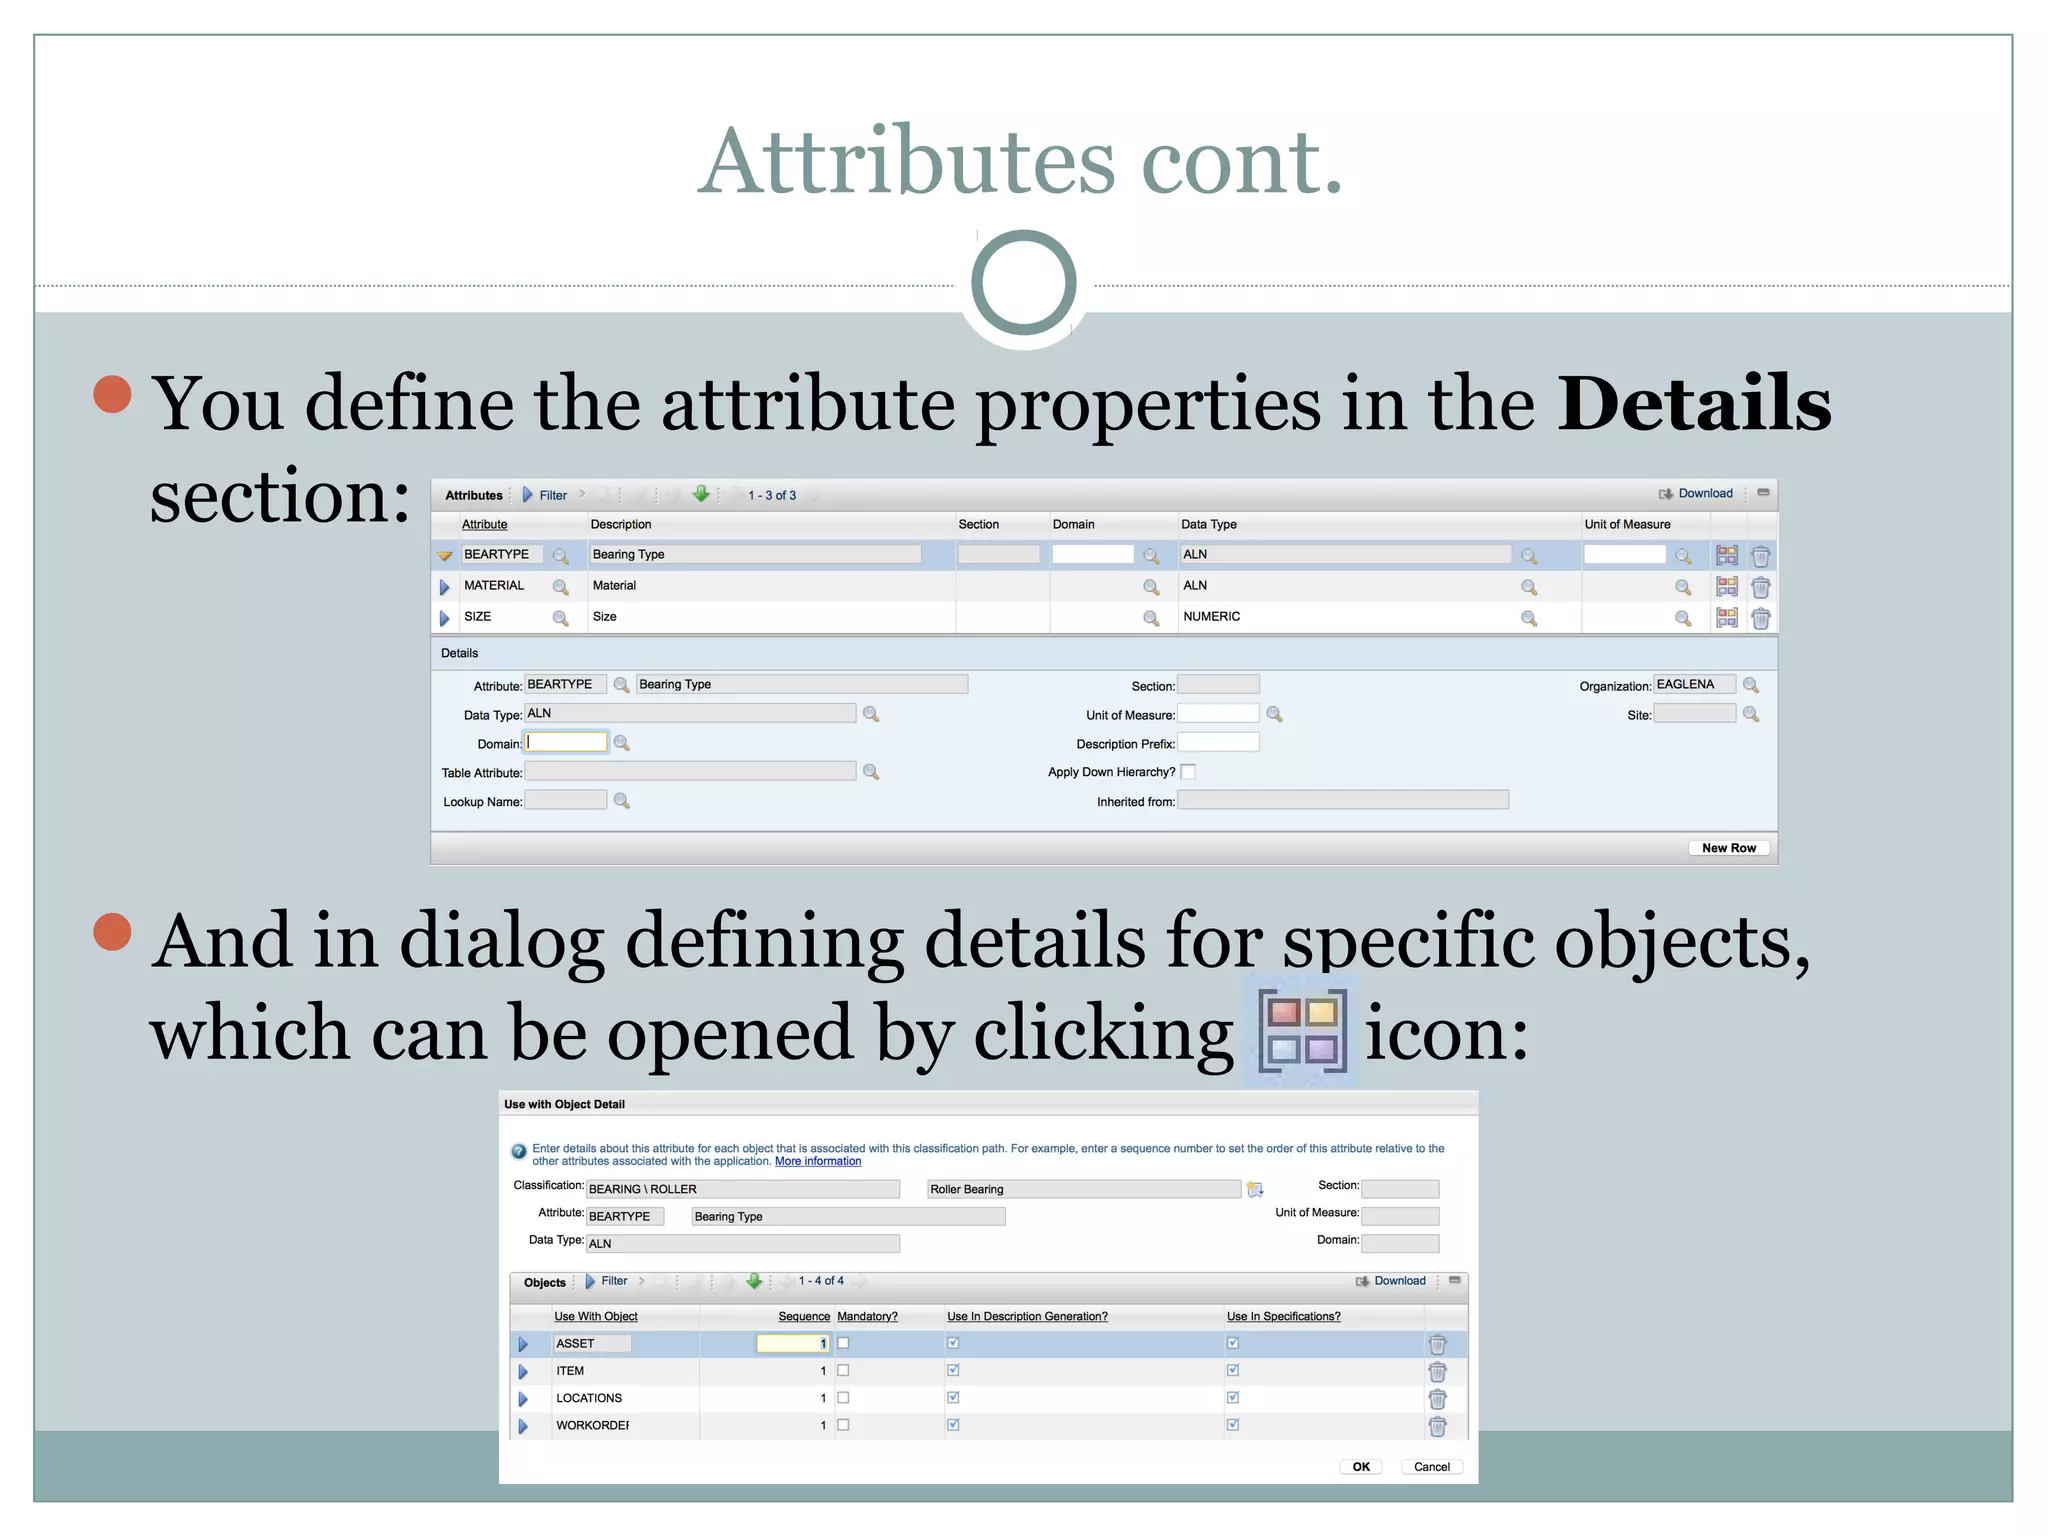Image resolution: width=2048 pixels, height=1536 pixels.
Task: Toggle Mandatory checkbox for LOCATIONS row
Action: tap(843, 1397)
